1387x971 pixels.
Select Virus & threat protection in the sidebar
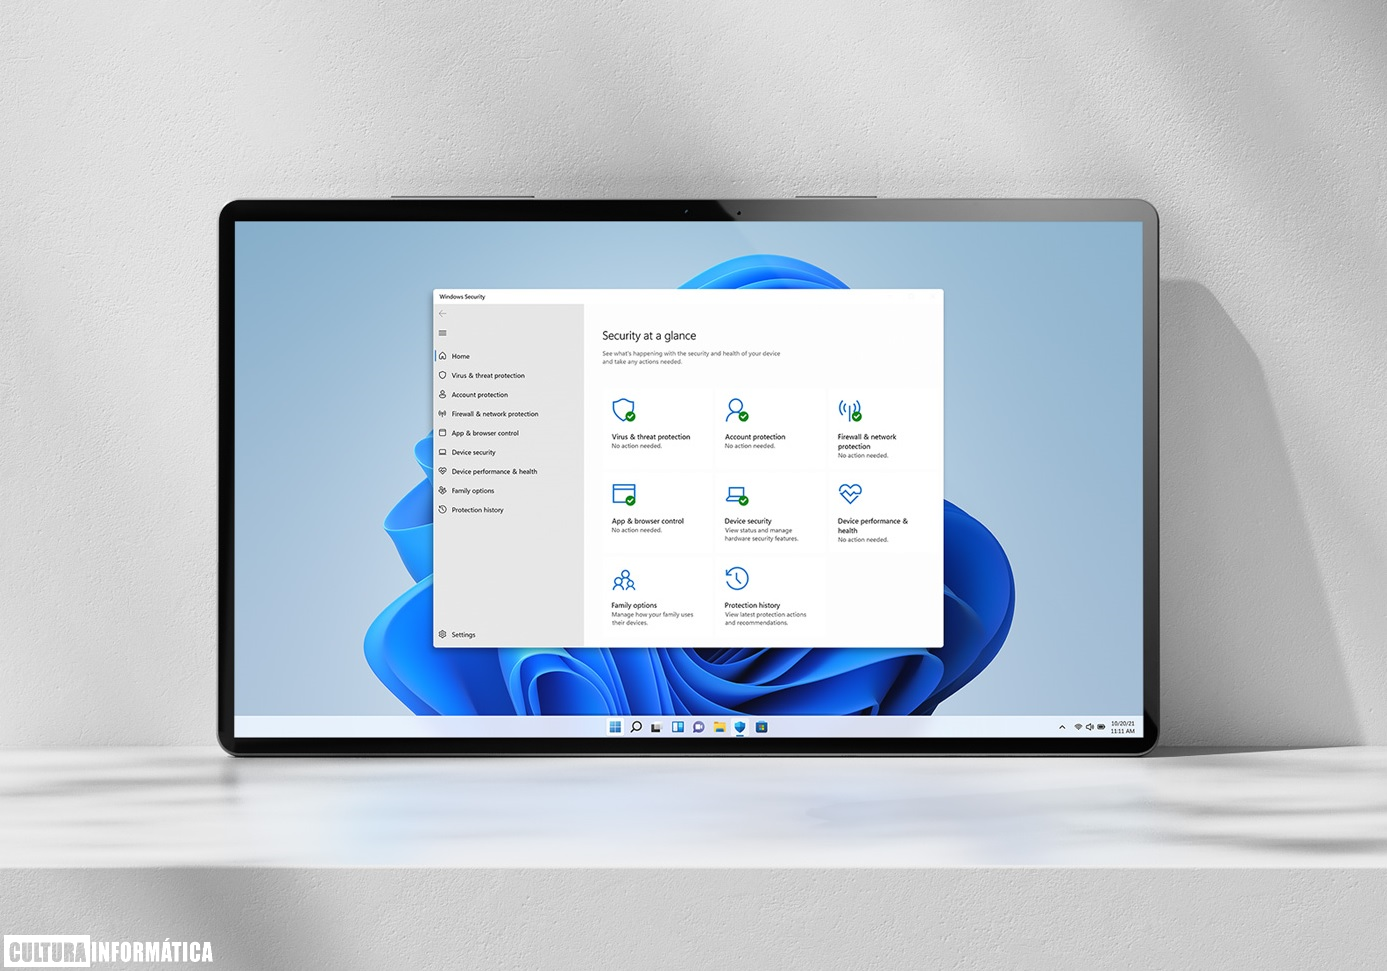pyautogui.click(x=508, y=375)
